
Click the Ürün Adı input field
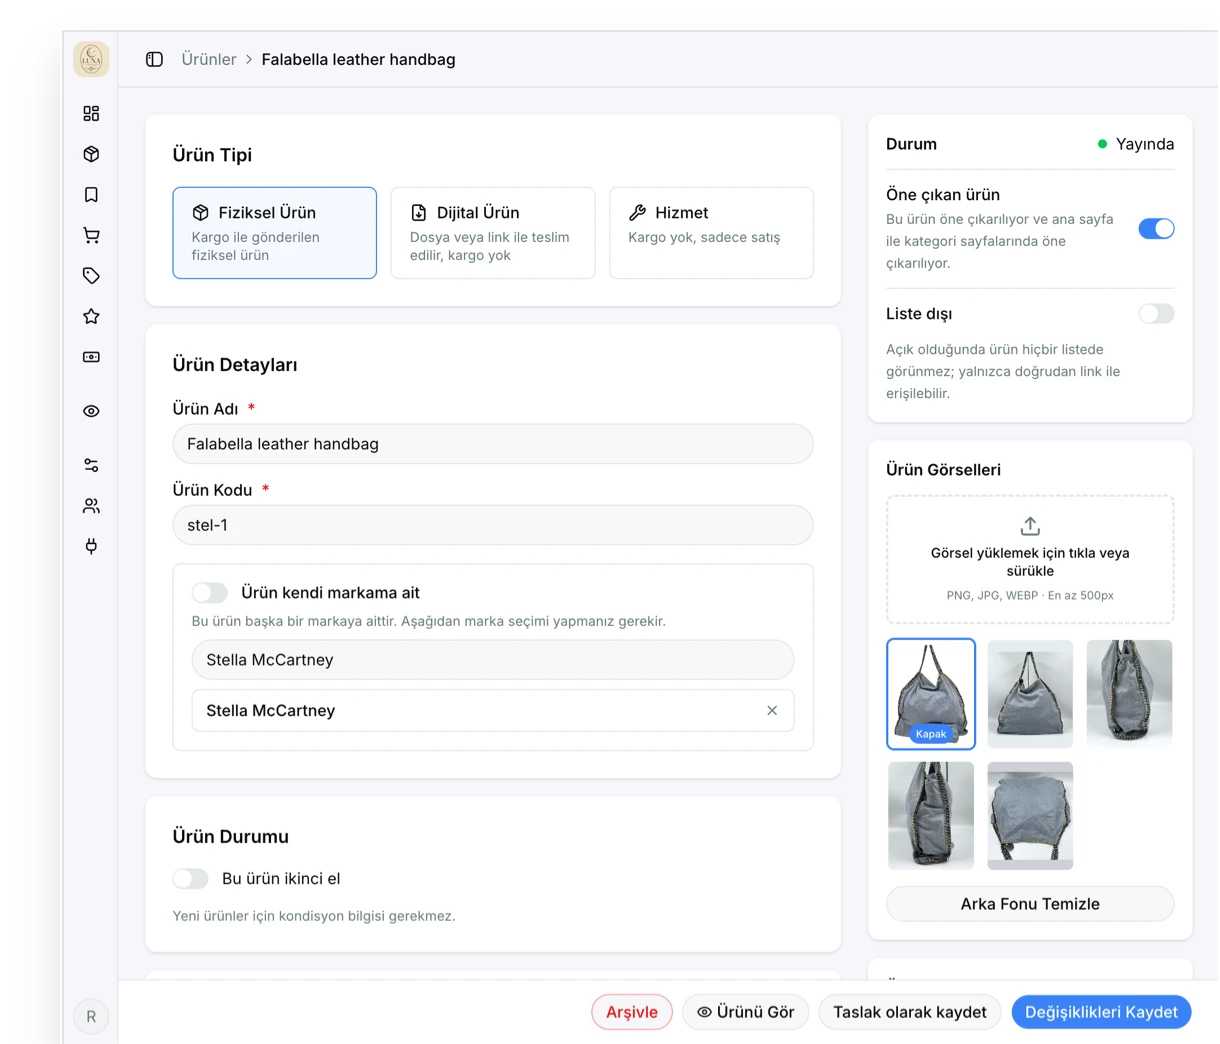coord(493,444)
